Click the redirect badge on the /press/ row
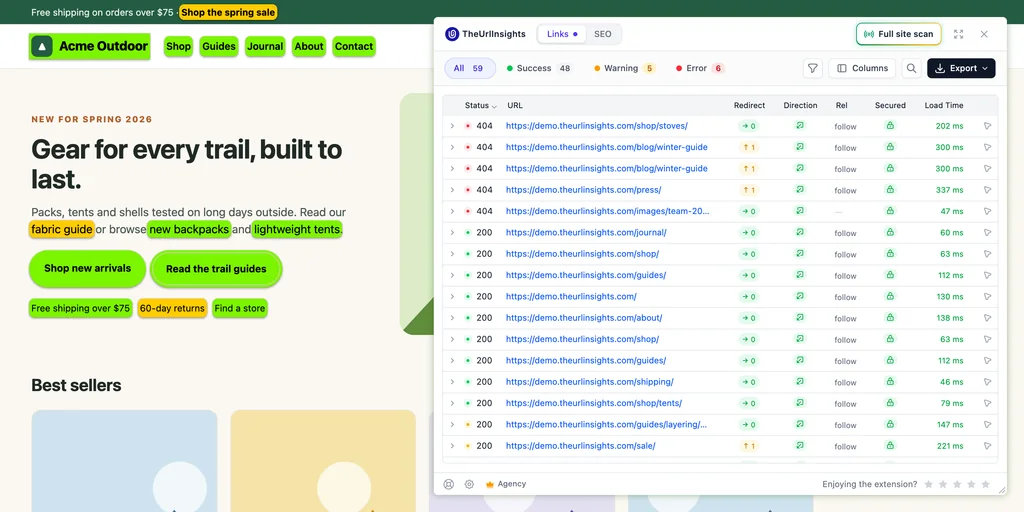Screen dimensions: 1024x512 pyautogui.click(x=748, y=190)
